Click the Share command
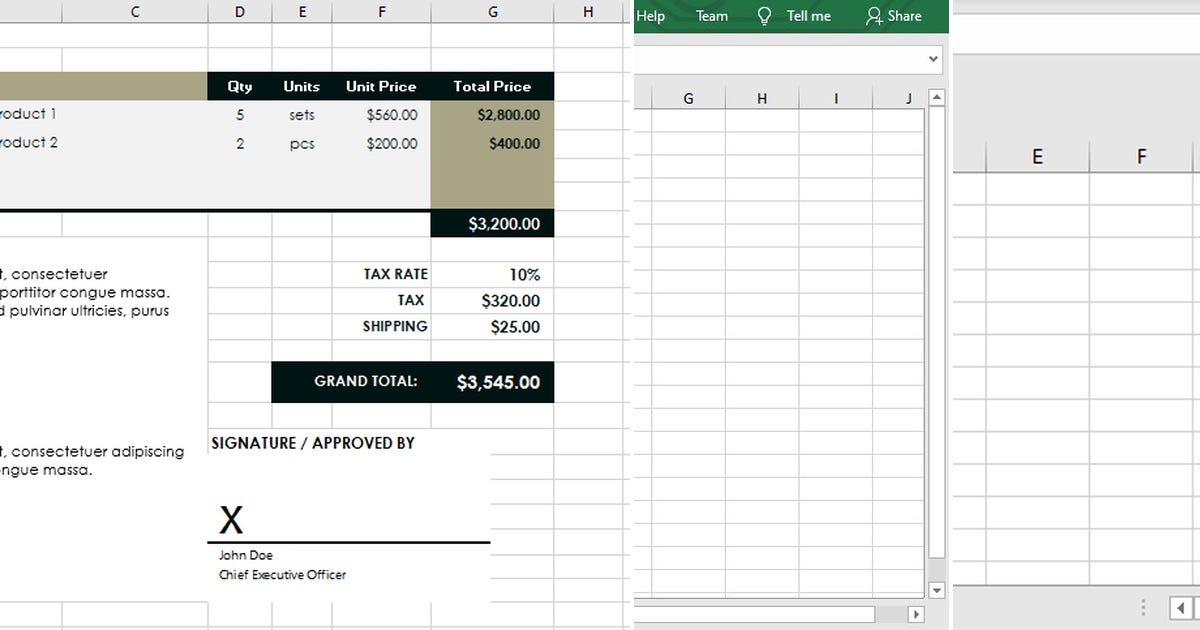1200x630 pixels. (x=891, y=15)
